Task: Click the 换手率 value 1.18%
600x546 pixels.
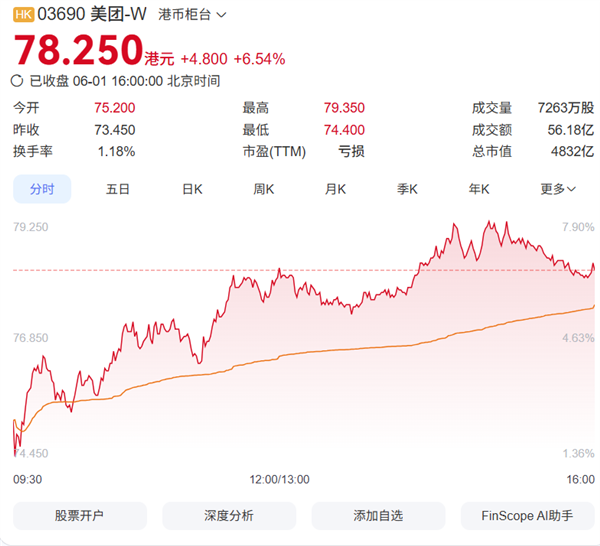Action: (x=116, y=152)
